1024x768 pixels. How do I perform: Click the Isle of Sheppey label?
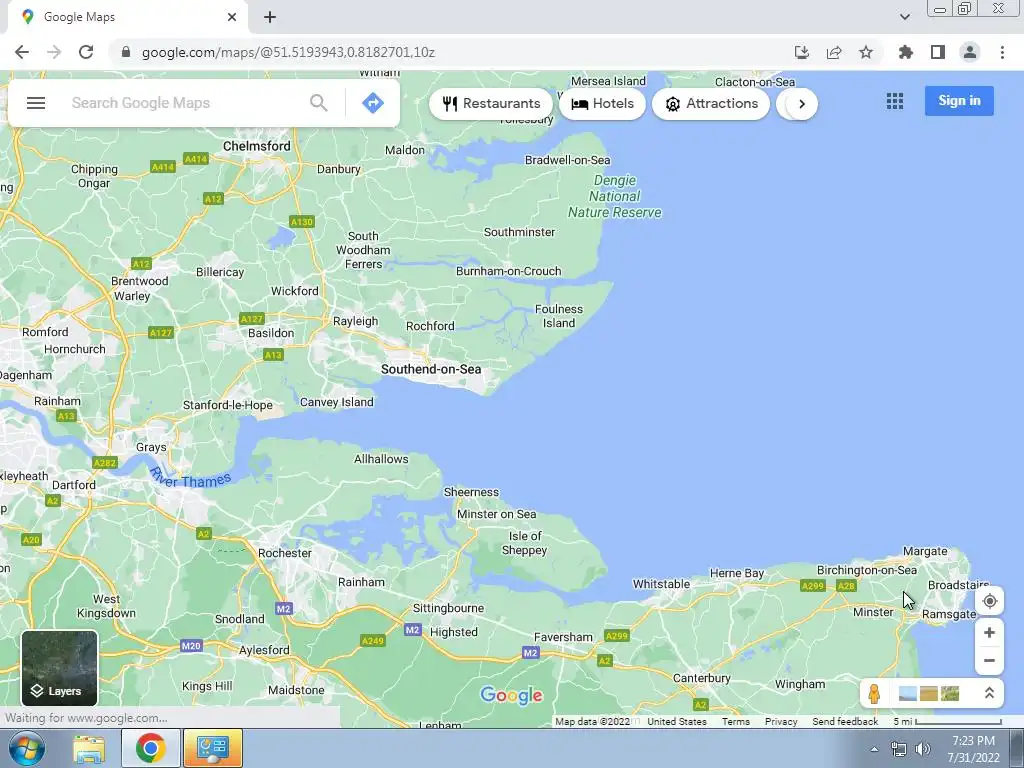pos(524,543)
